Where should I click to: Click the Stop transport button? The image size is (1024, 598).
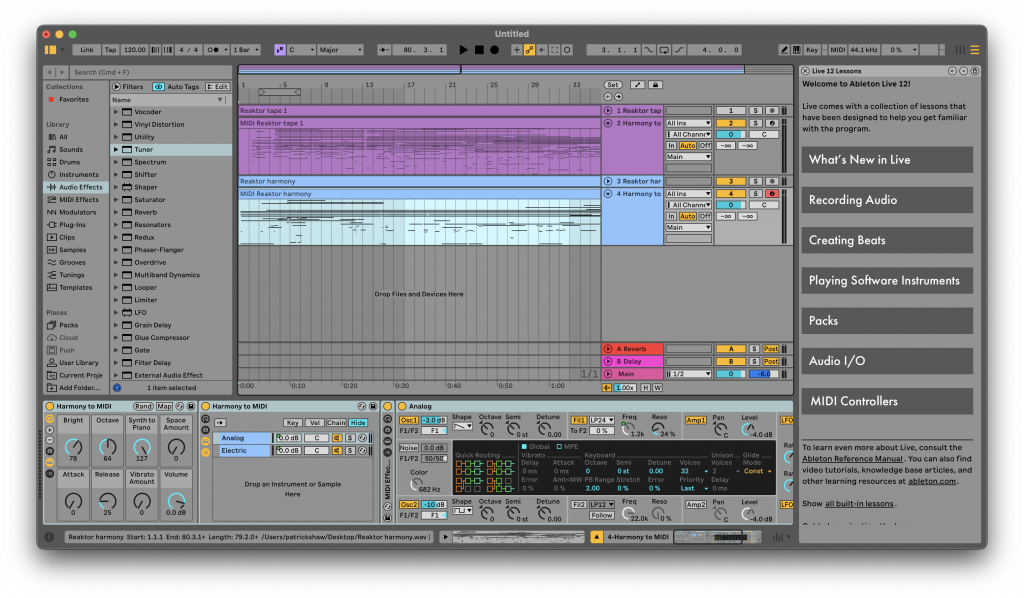coord(479,50)
